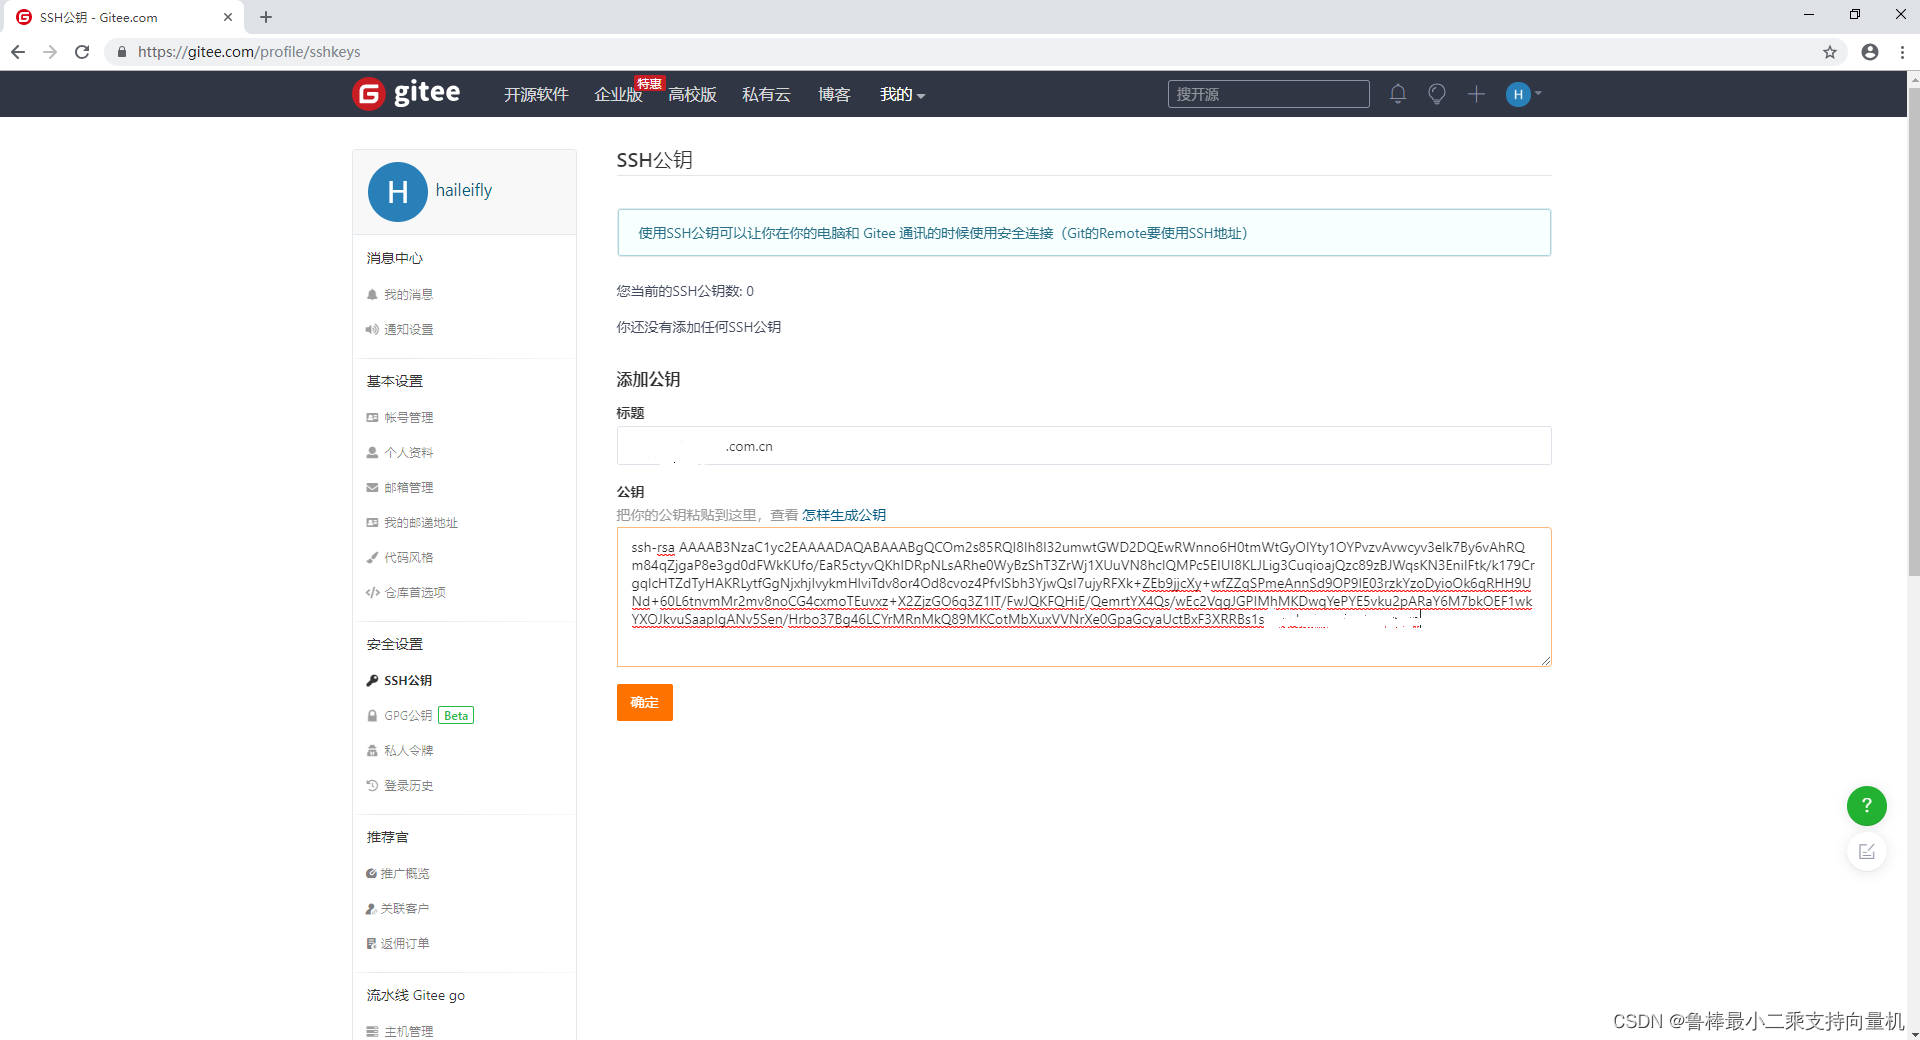Open 登录历史 page
Image resolution: width=1920 pixels, height=1040 pixels.
(400, 785)
